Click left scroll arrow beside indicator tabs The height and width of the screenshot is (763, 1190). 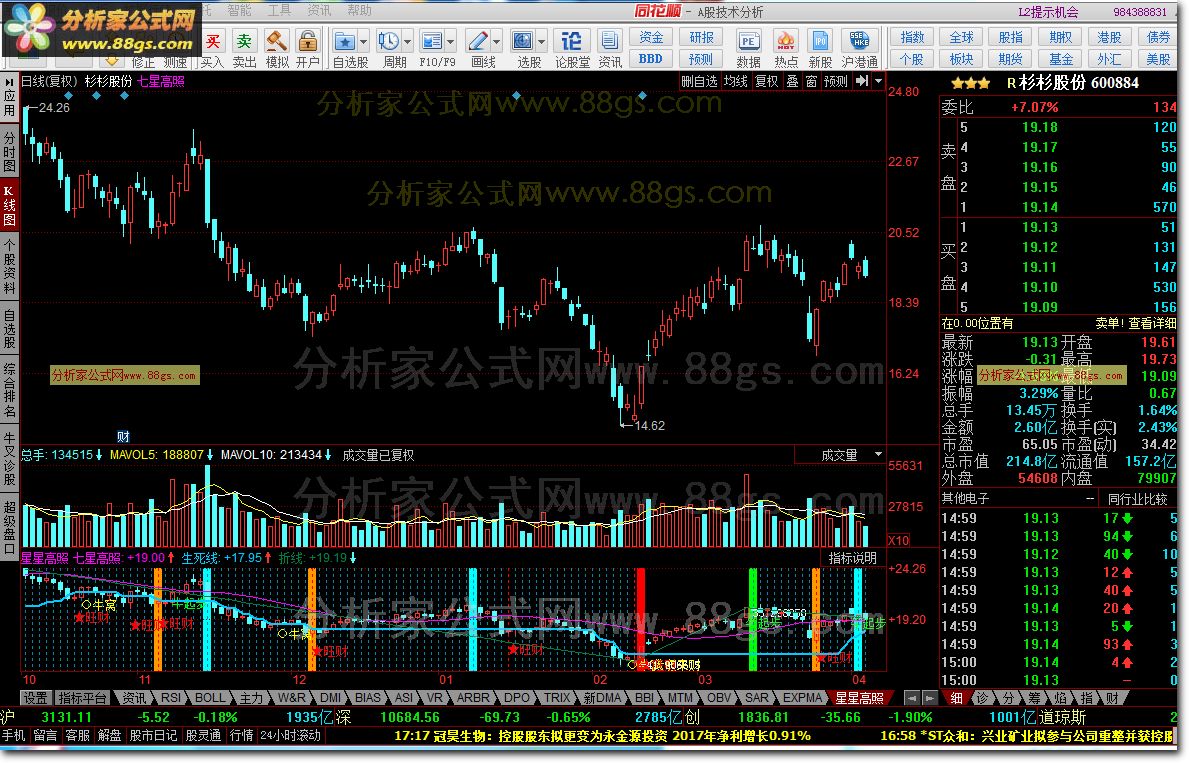pyautogui.click(x=912, y=698)
